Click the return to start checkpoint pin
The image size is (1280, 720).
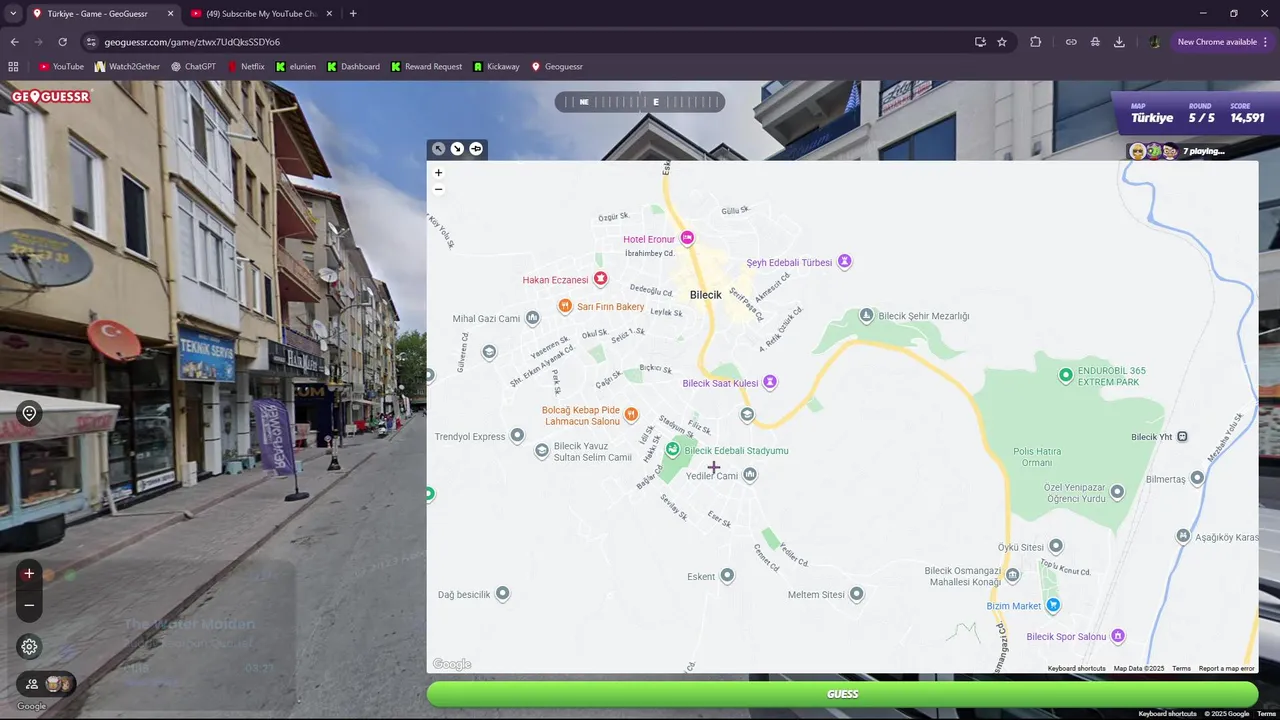pyautogui.click(x=29, y=414)
